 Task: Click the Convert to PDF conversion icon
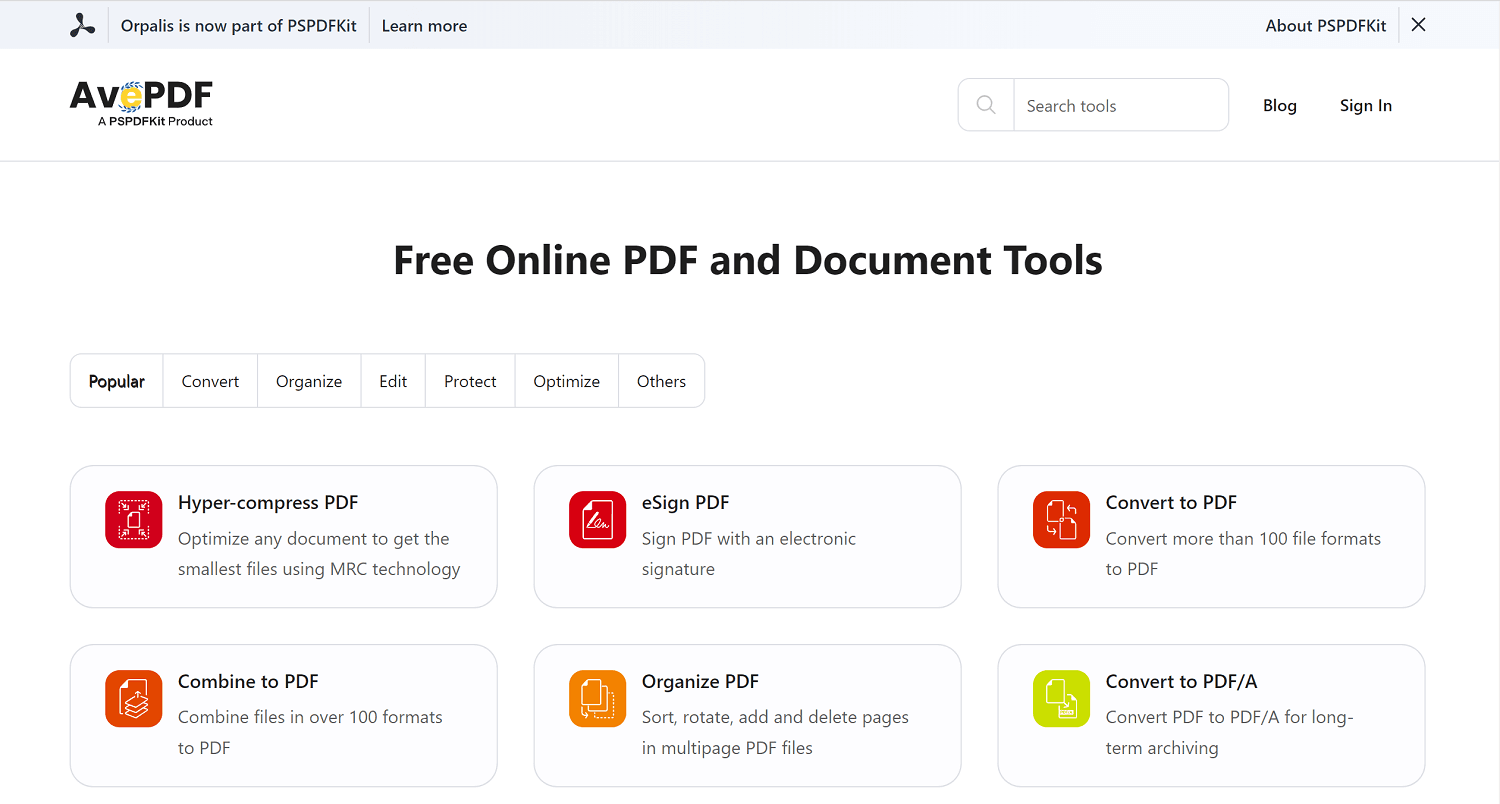tap(1061, 519)
